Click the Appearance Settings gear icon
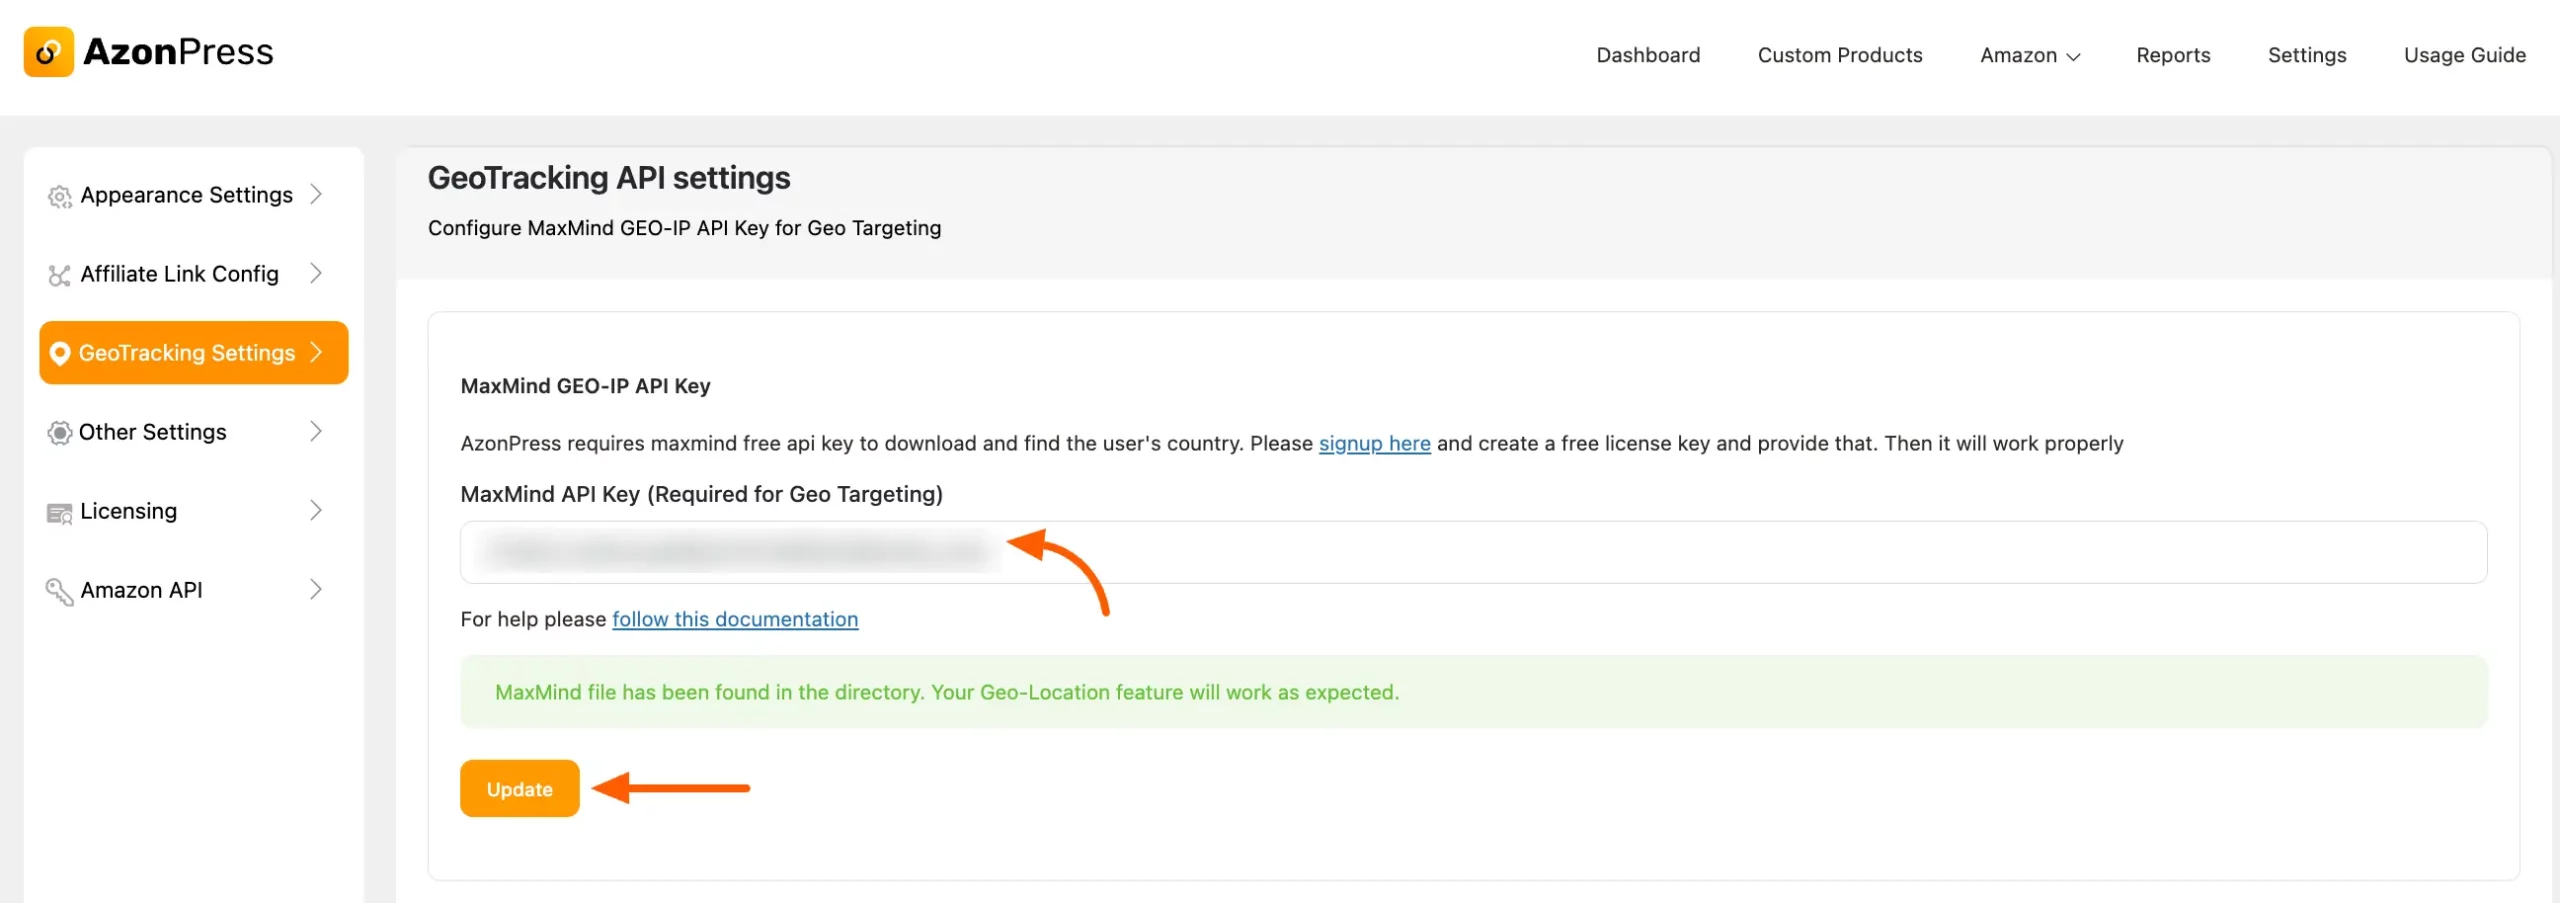Viewport: 2560px width, 903px height. 59,196
